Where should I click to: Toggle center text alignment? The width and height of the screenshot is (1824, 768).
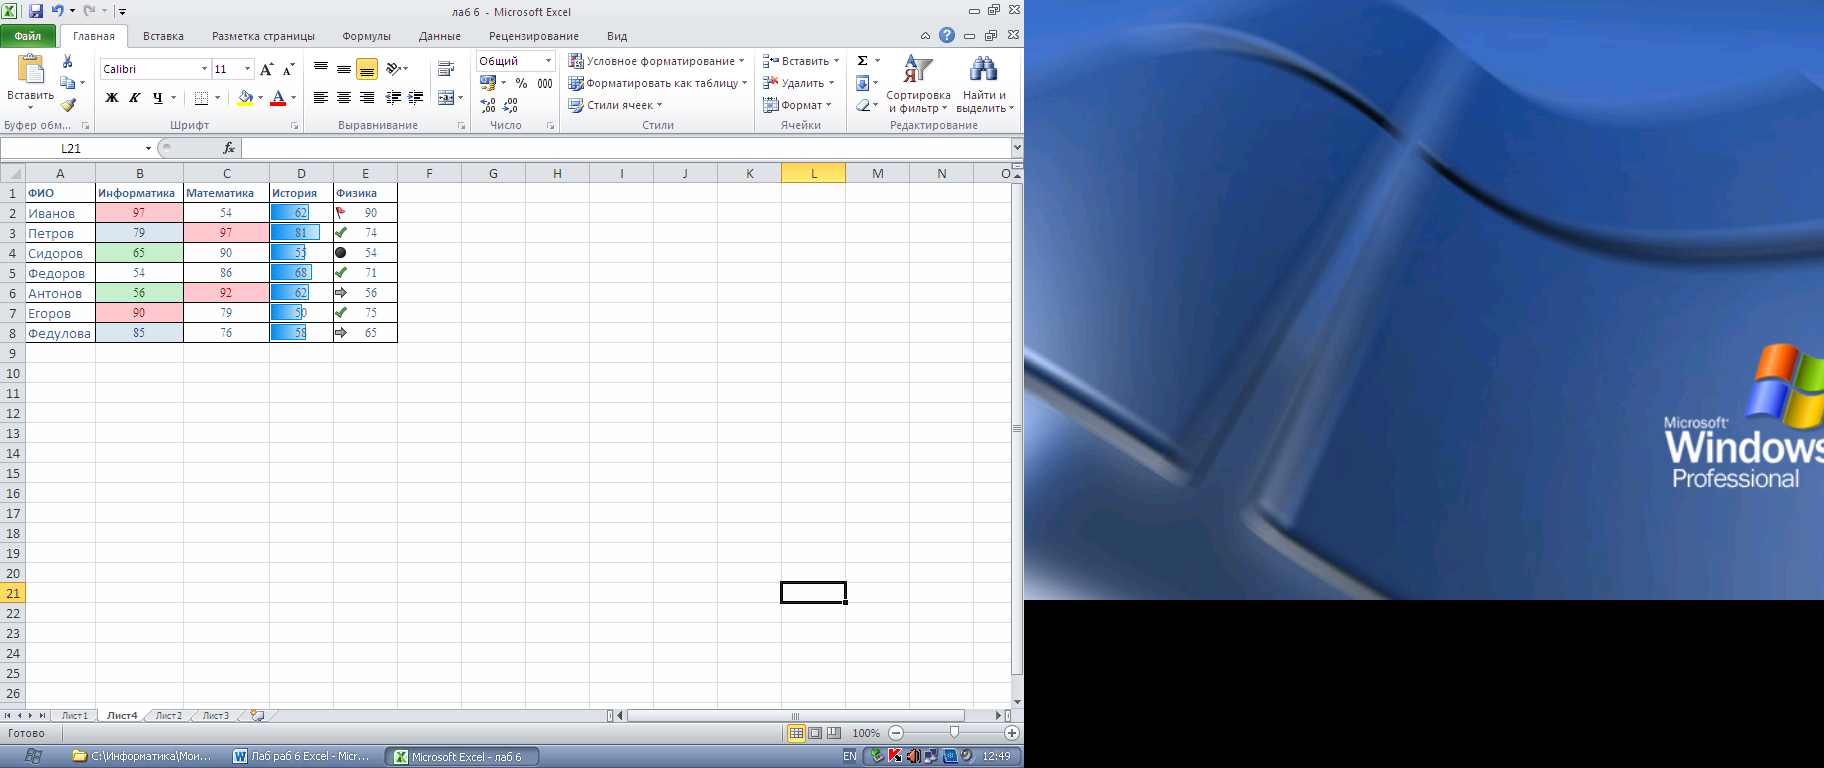pyautogui.click(x=344, y=98)
